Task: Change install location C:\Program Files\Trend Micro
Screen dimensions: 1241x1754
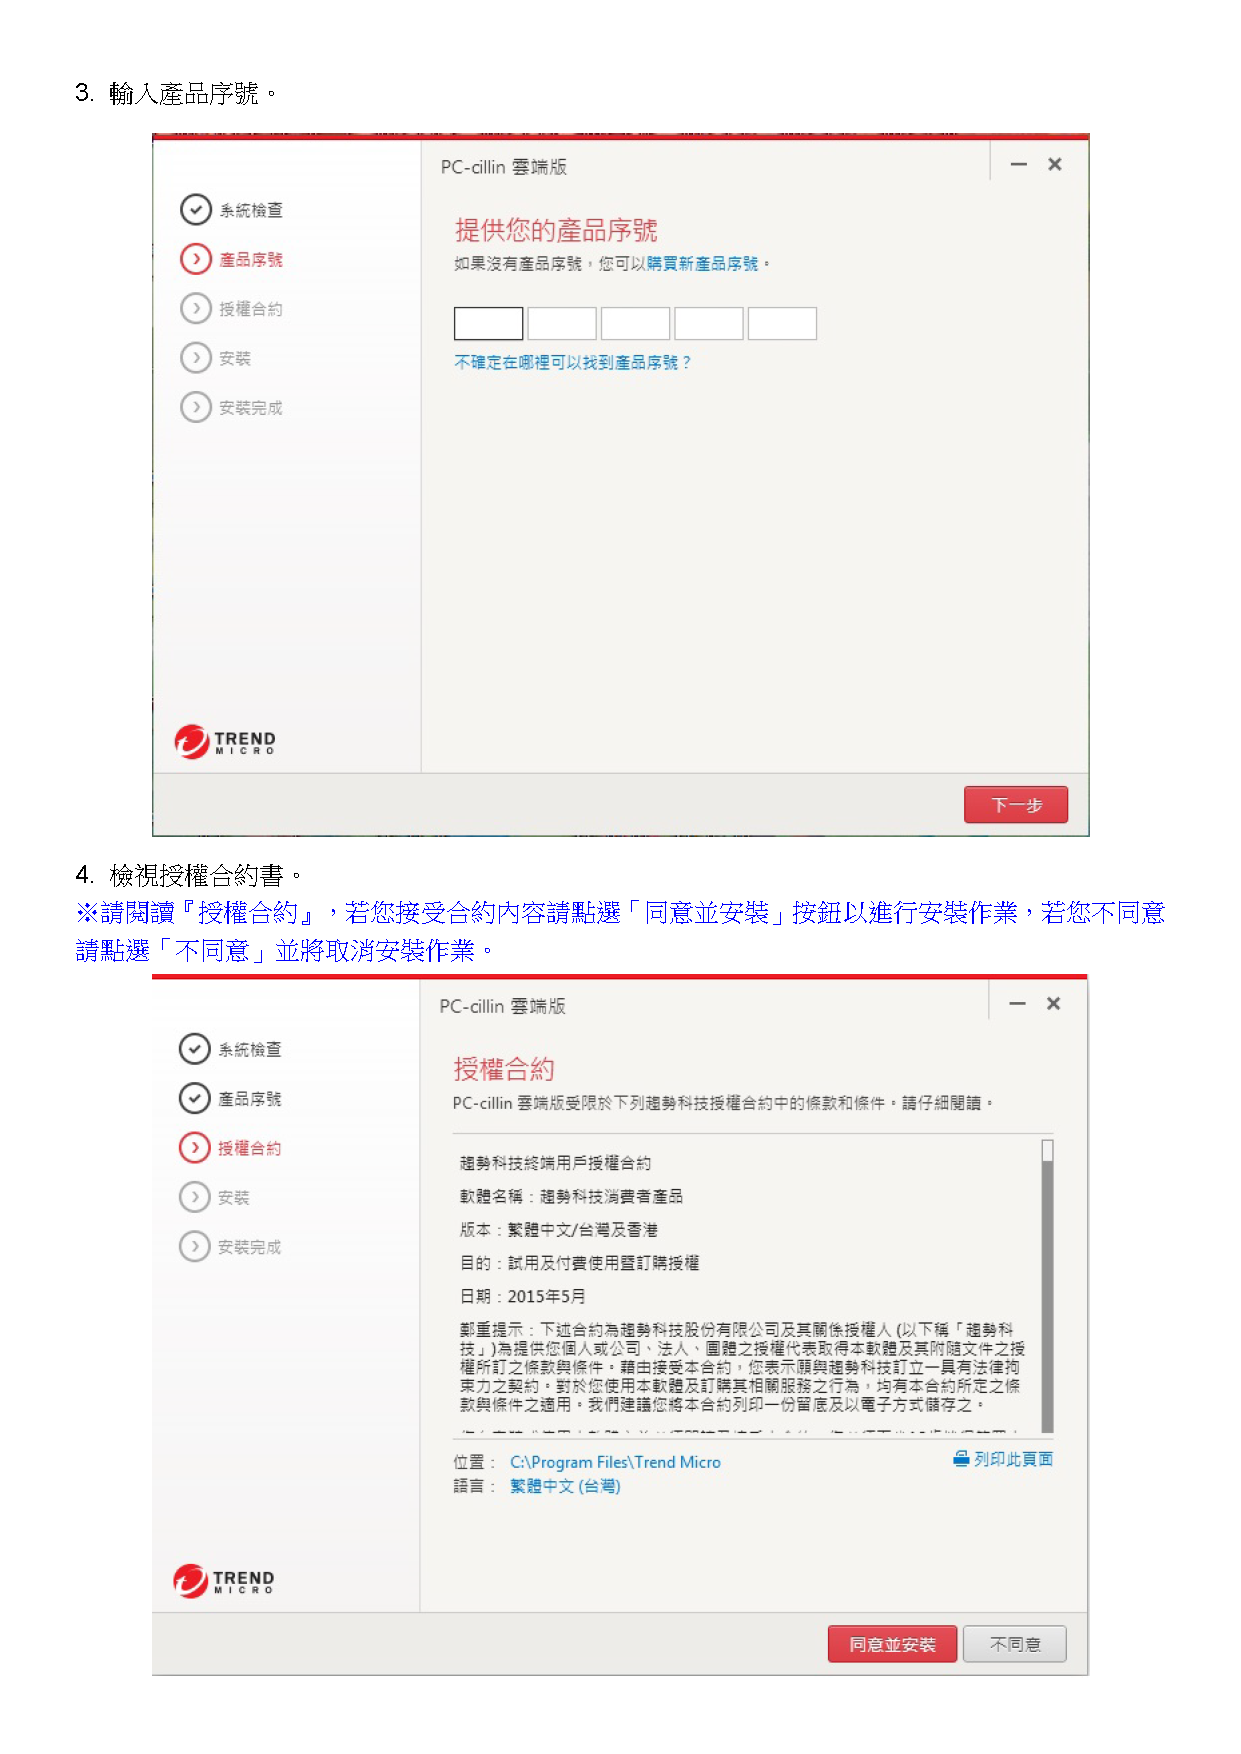Action: tap(615, 1462)
